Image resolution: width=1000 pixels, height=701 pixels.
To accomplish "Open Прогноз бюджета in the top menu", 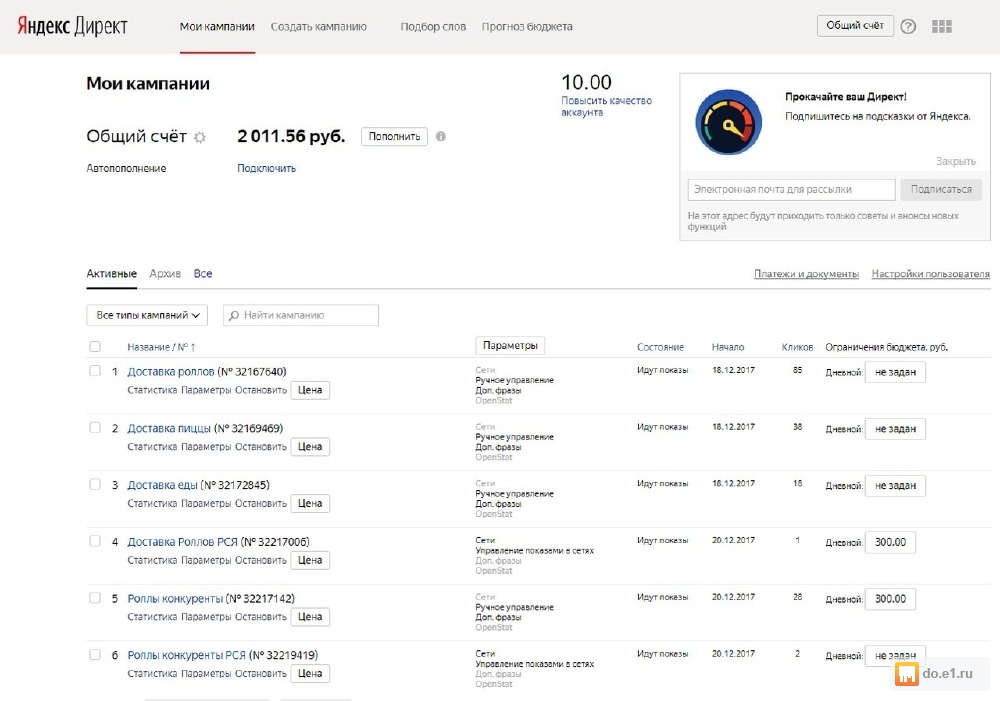I will [x=527, y=27].
